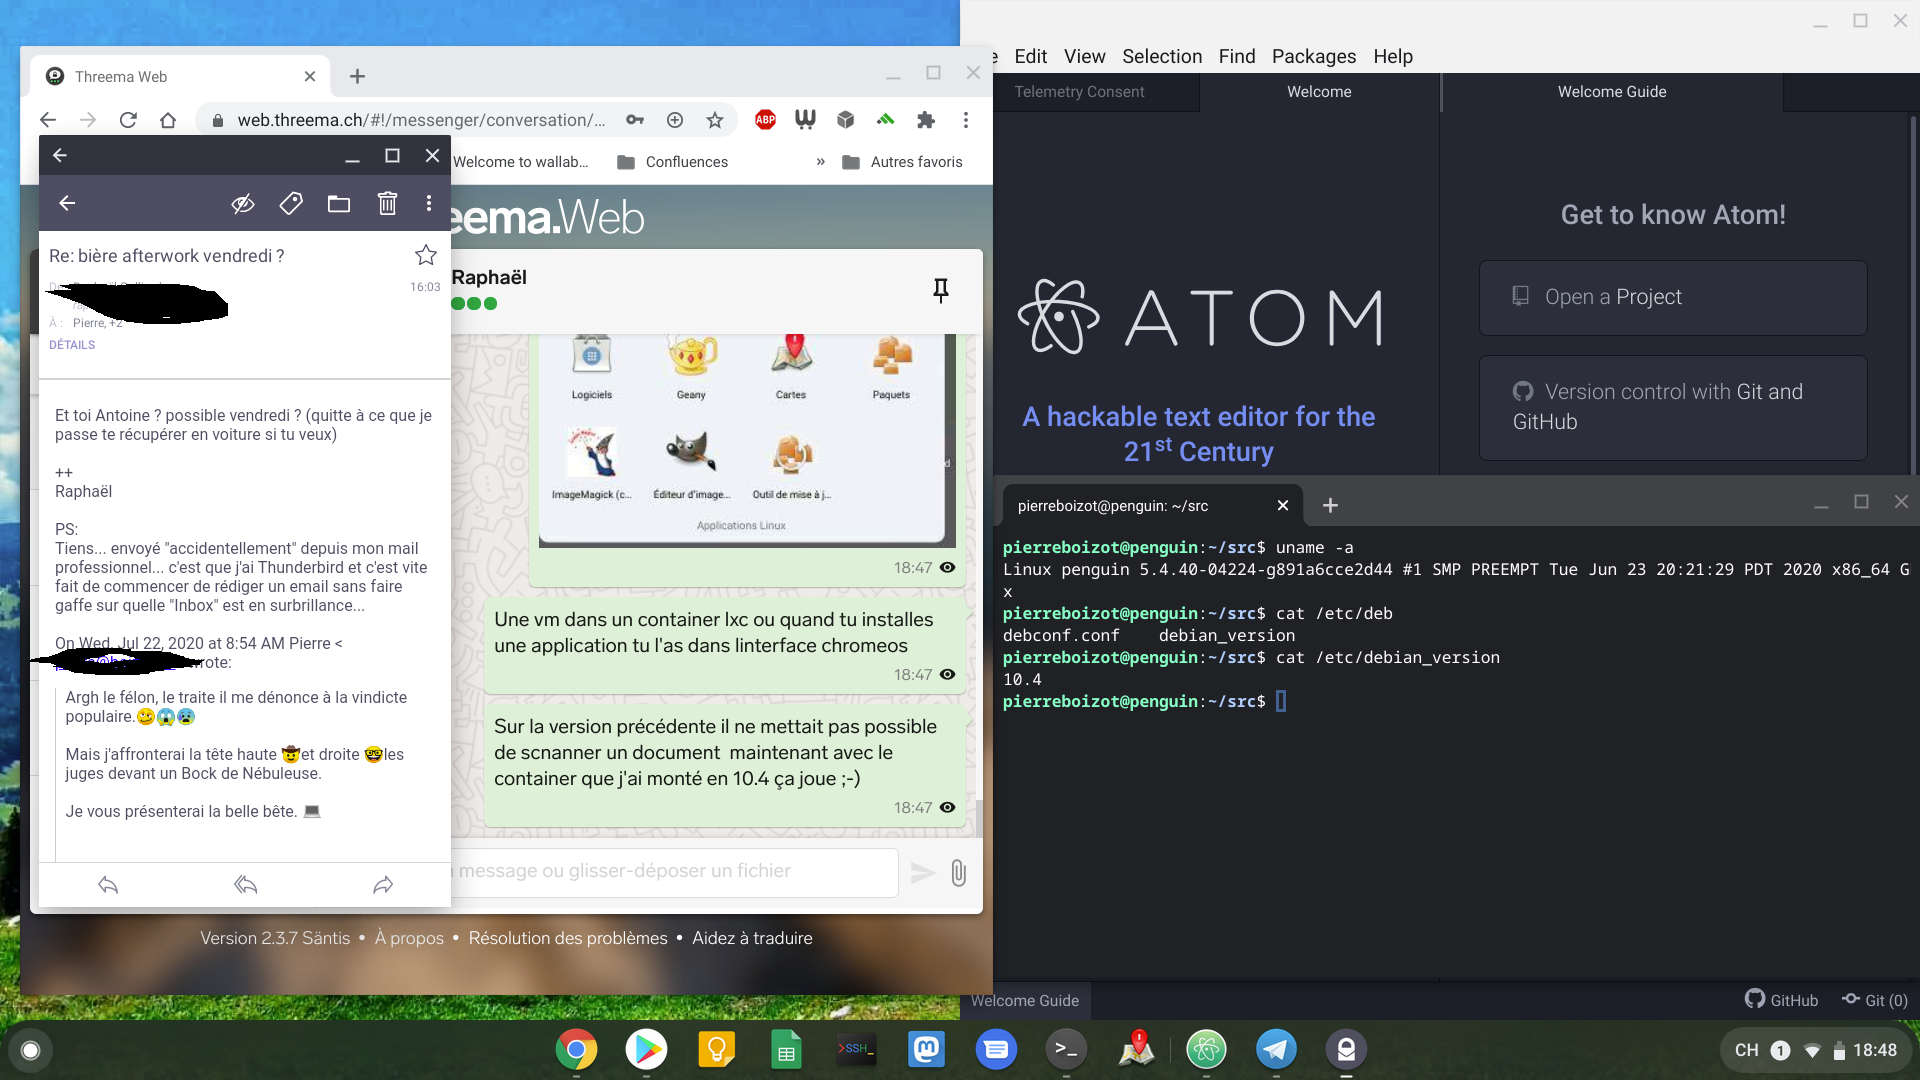Open the wallabag W extension icon
This screenshot has width=1920, height=1080.
[x=805, y=120]
